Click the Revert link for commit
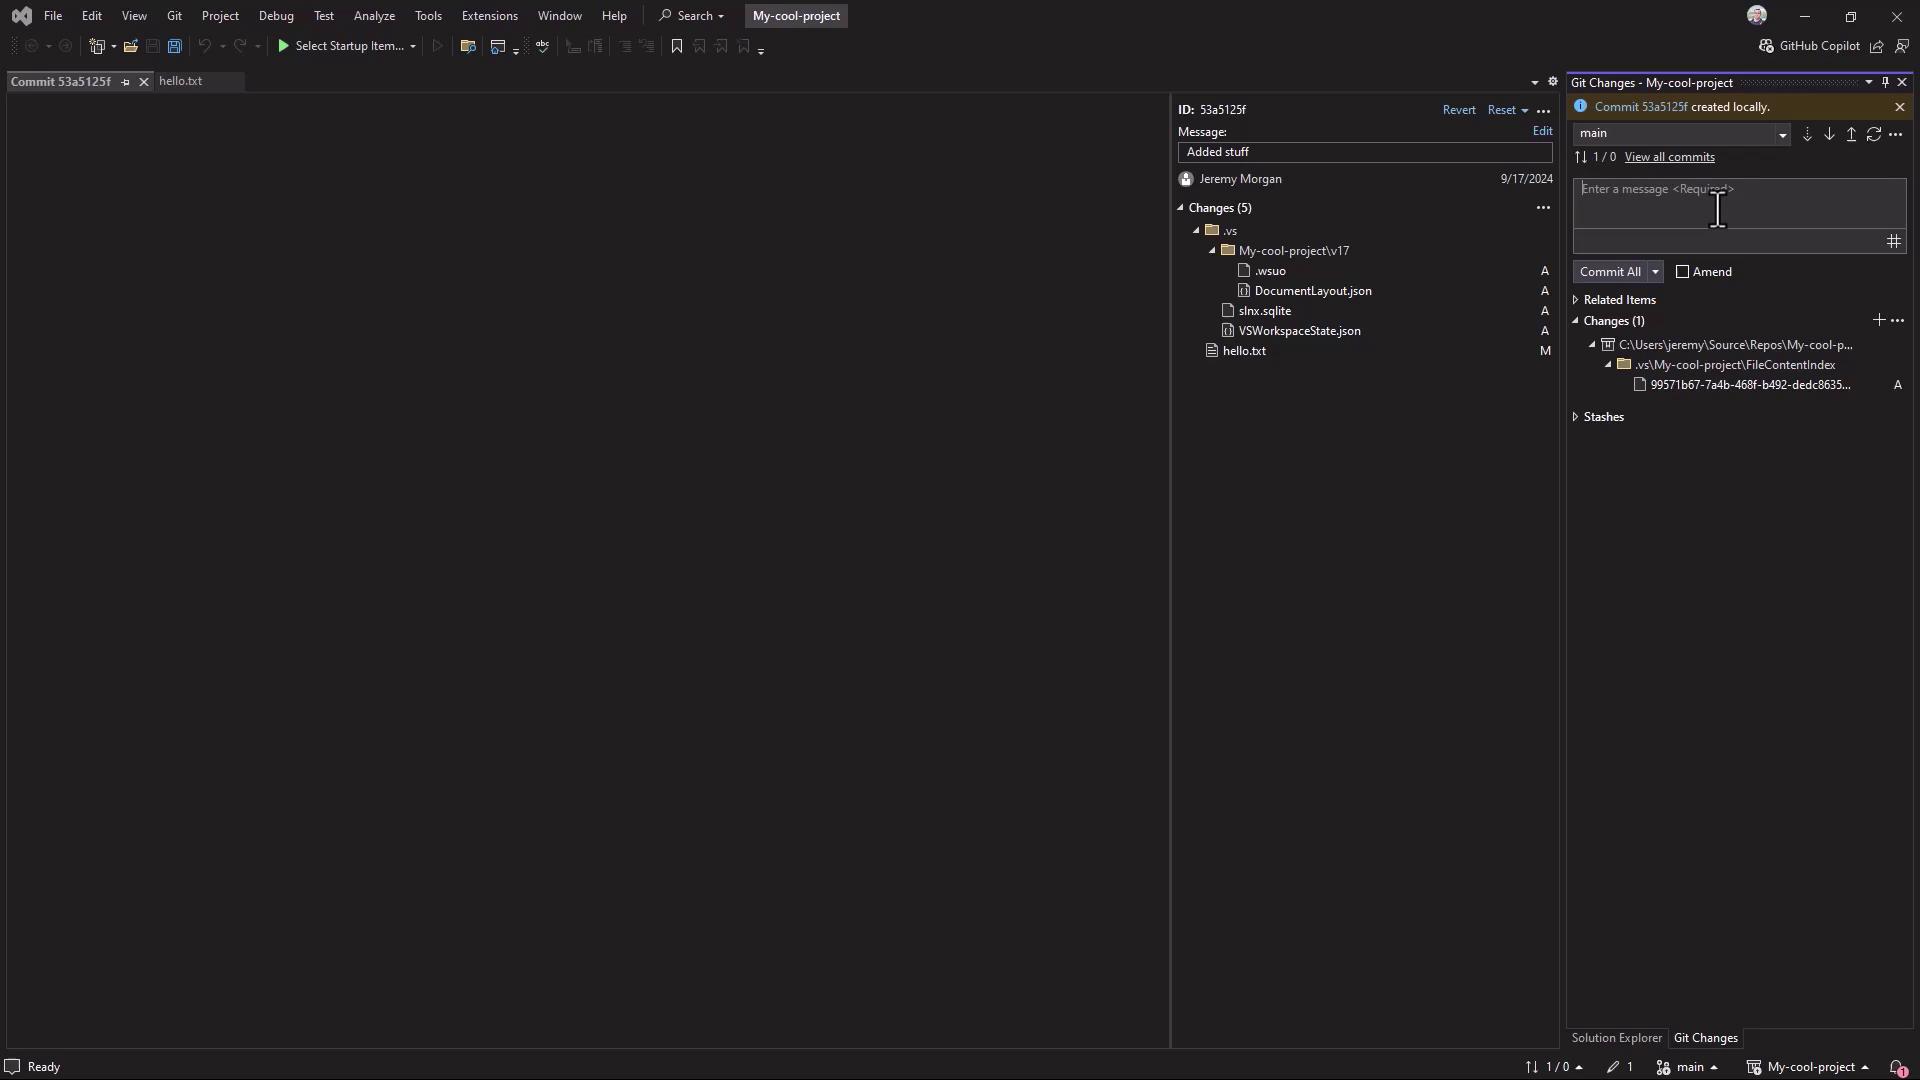1920x1080 pixels. [x=1458, y=110]
